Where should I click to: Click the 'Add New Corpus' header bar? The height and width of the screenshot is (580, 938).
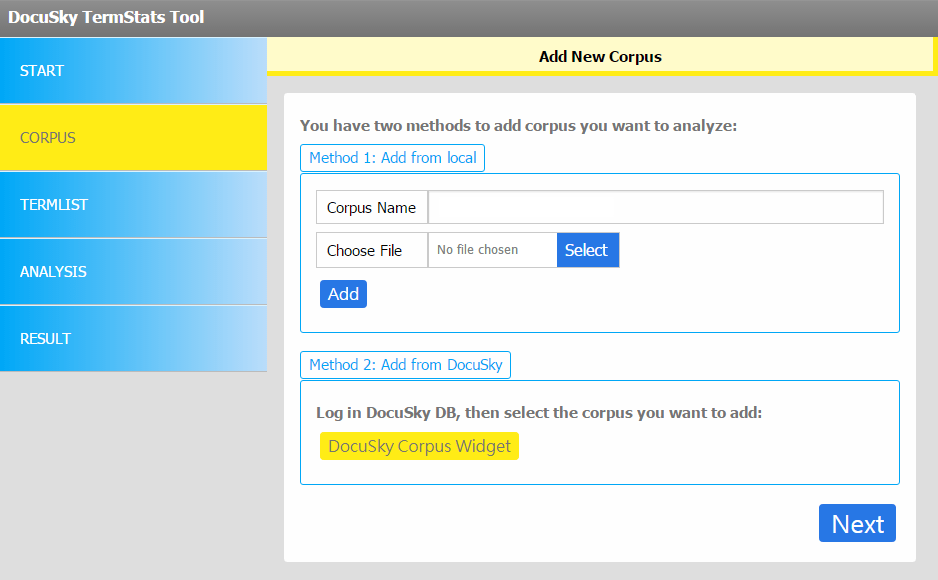(600, 56)
